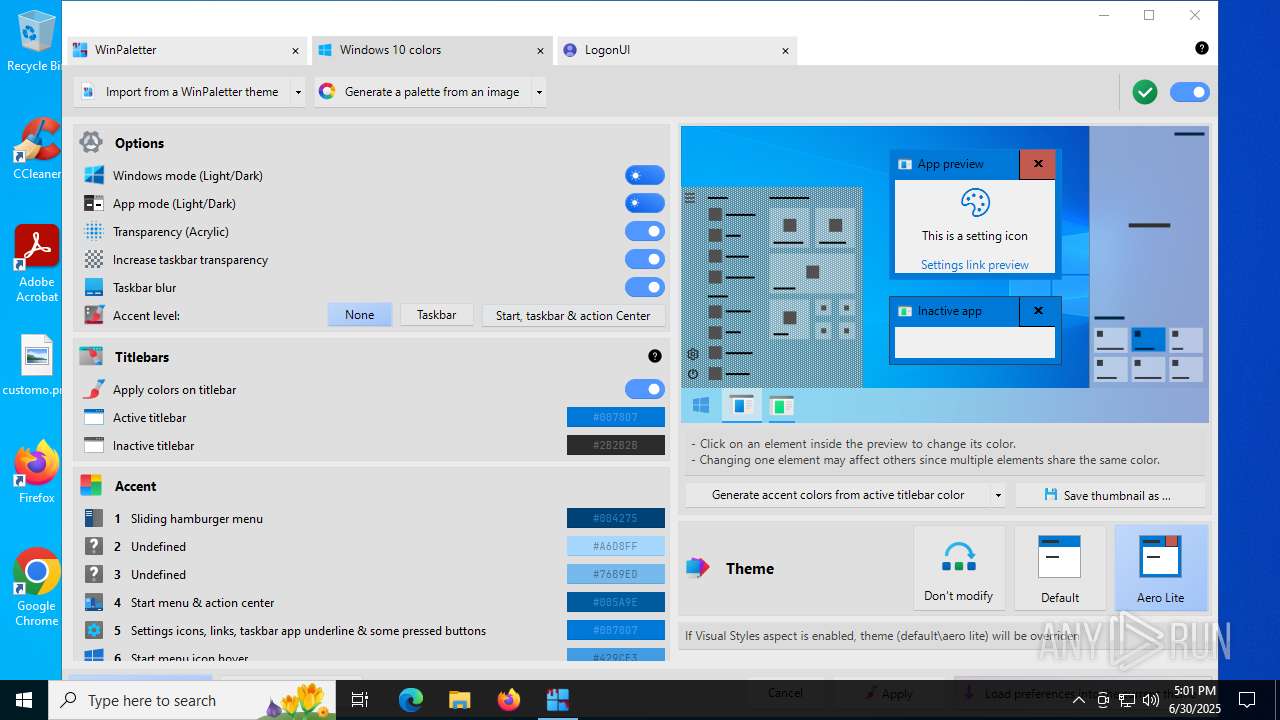Open accent 3 Undefined color swatch #76B9ED
The height and width of the screenshot is (720, 1280).
[616, 574]
